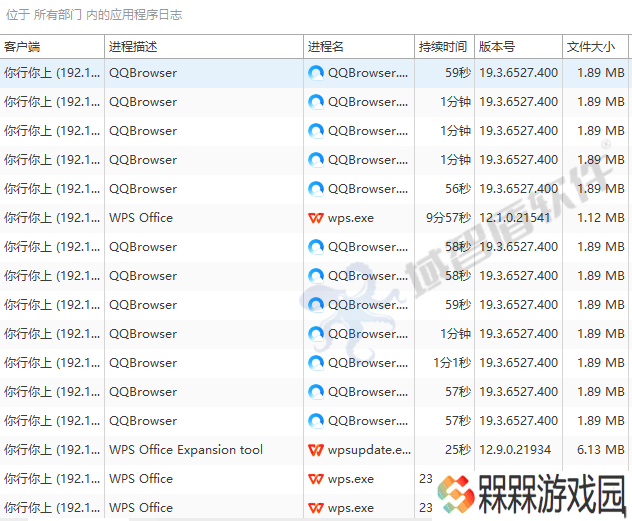Click 1.89 MB in the 56秒 row
This screenshot has width=632, height=521.
(x=601, y=189)
